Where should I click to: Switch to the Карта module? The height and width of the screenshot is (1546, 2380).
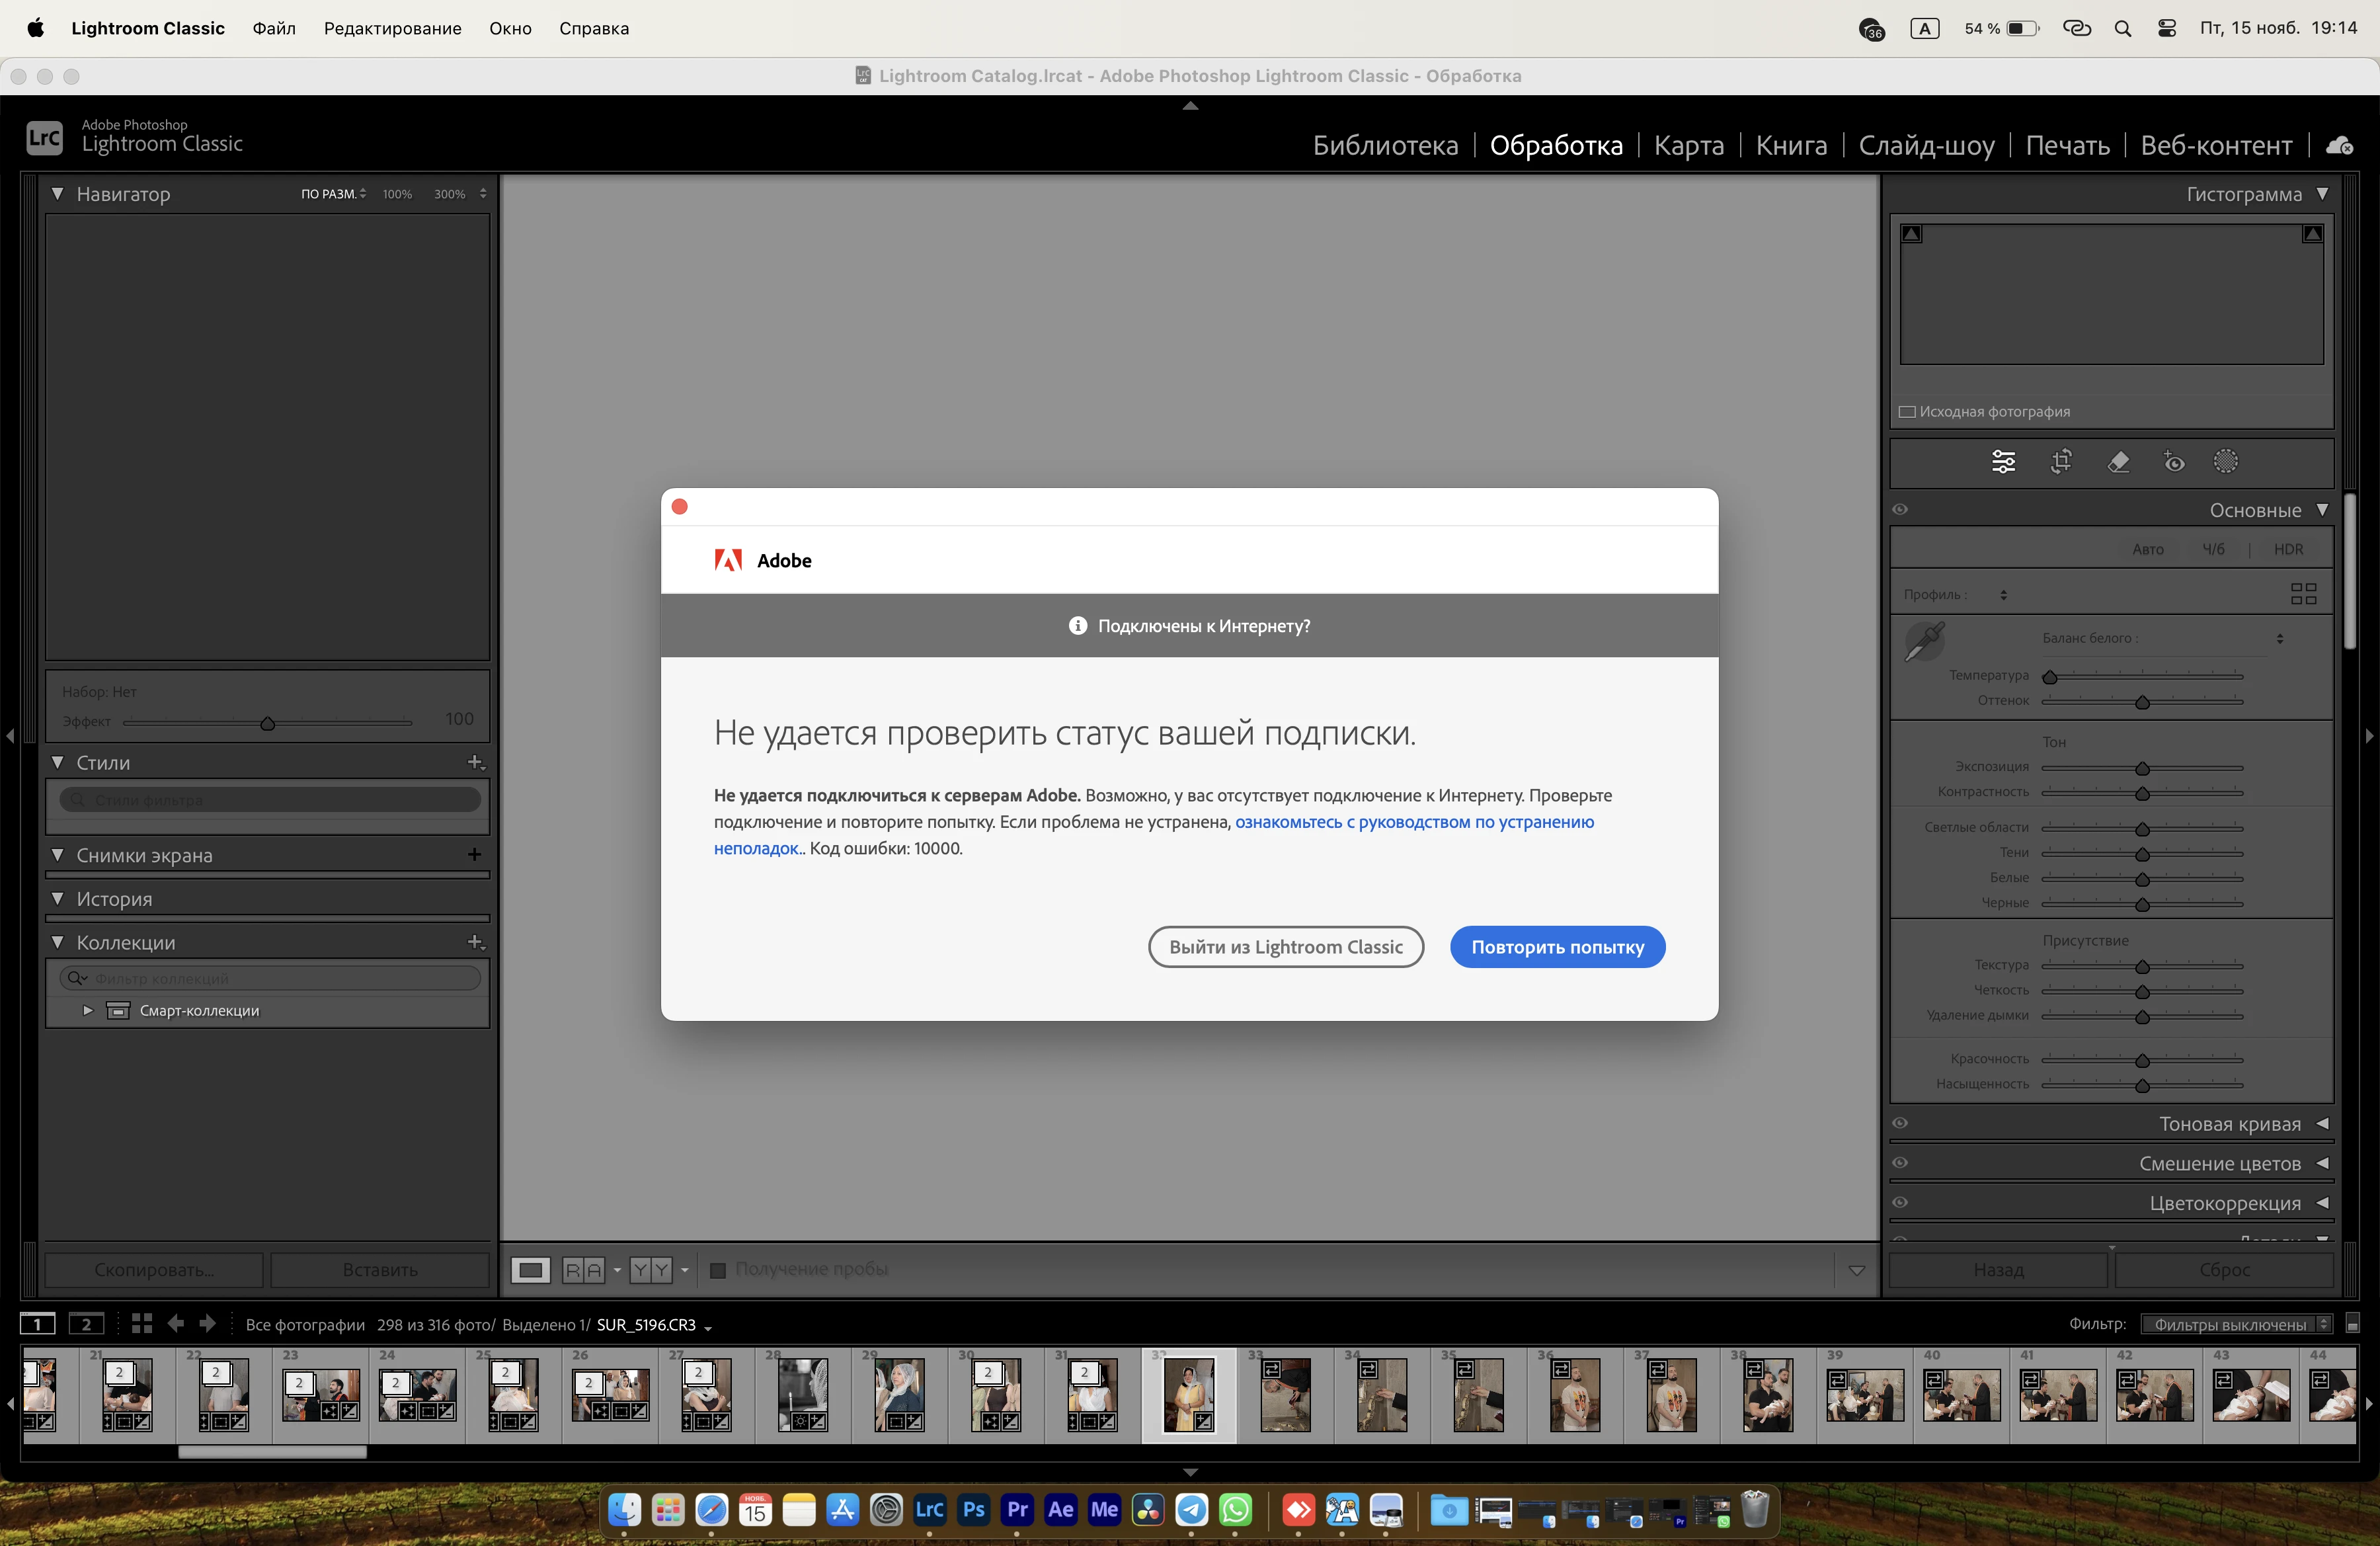tap(1689, 146)
